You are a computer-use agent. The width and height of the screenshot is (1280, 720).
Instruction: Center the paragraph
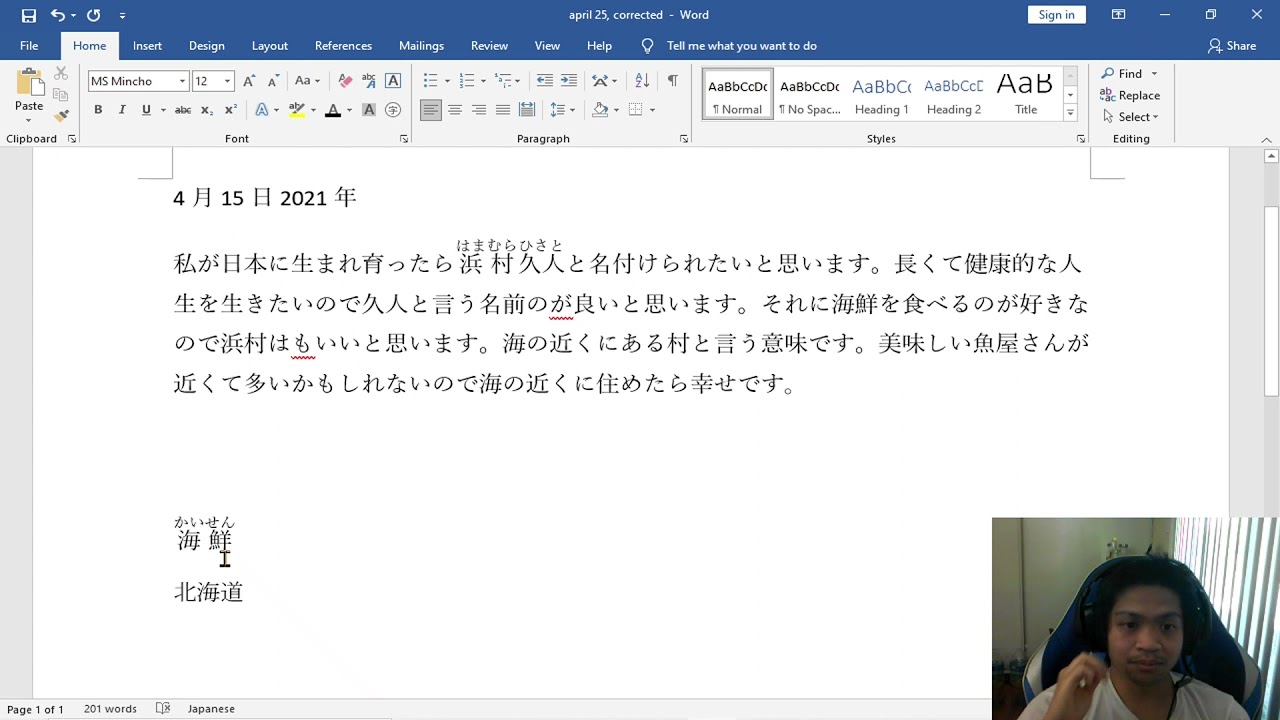coord(455,110)
